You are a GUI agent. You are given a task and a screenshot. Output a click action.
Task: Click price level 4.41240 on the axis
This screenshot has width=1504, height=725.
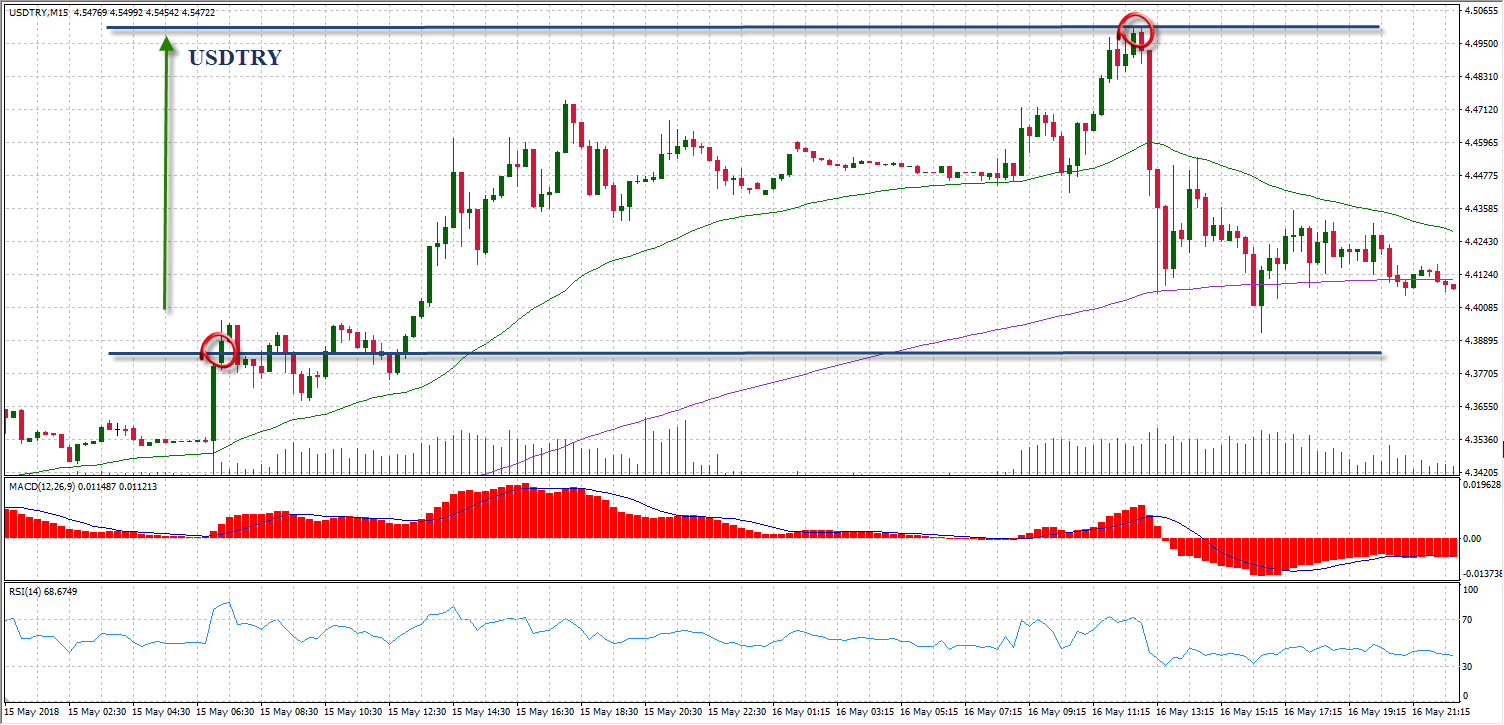pyautogui.click(x=1483, y=275)
